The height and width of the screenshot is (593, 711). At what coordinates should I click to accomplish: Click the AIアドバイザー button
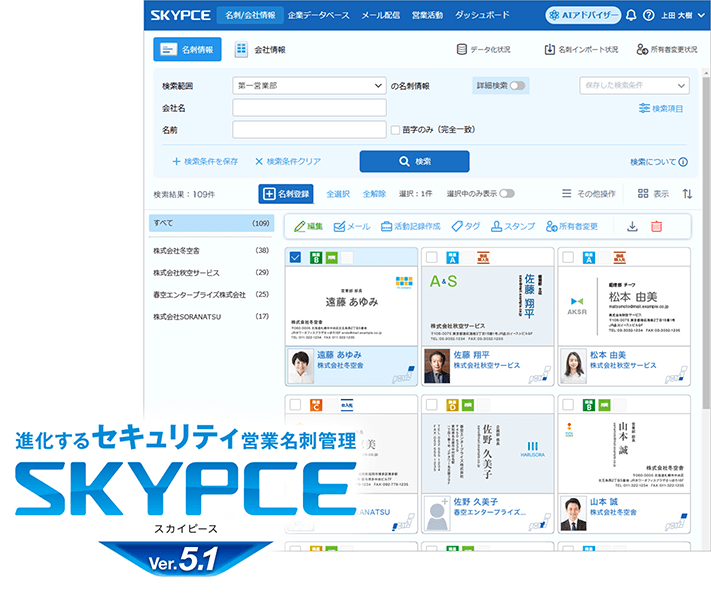583,15
